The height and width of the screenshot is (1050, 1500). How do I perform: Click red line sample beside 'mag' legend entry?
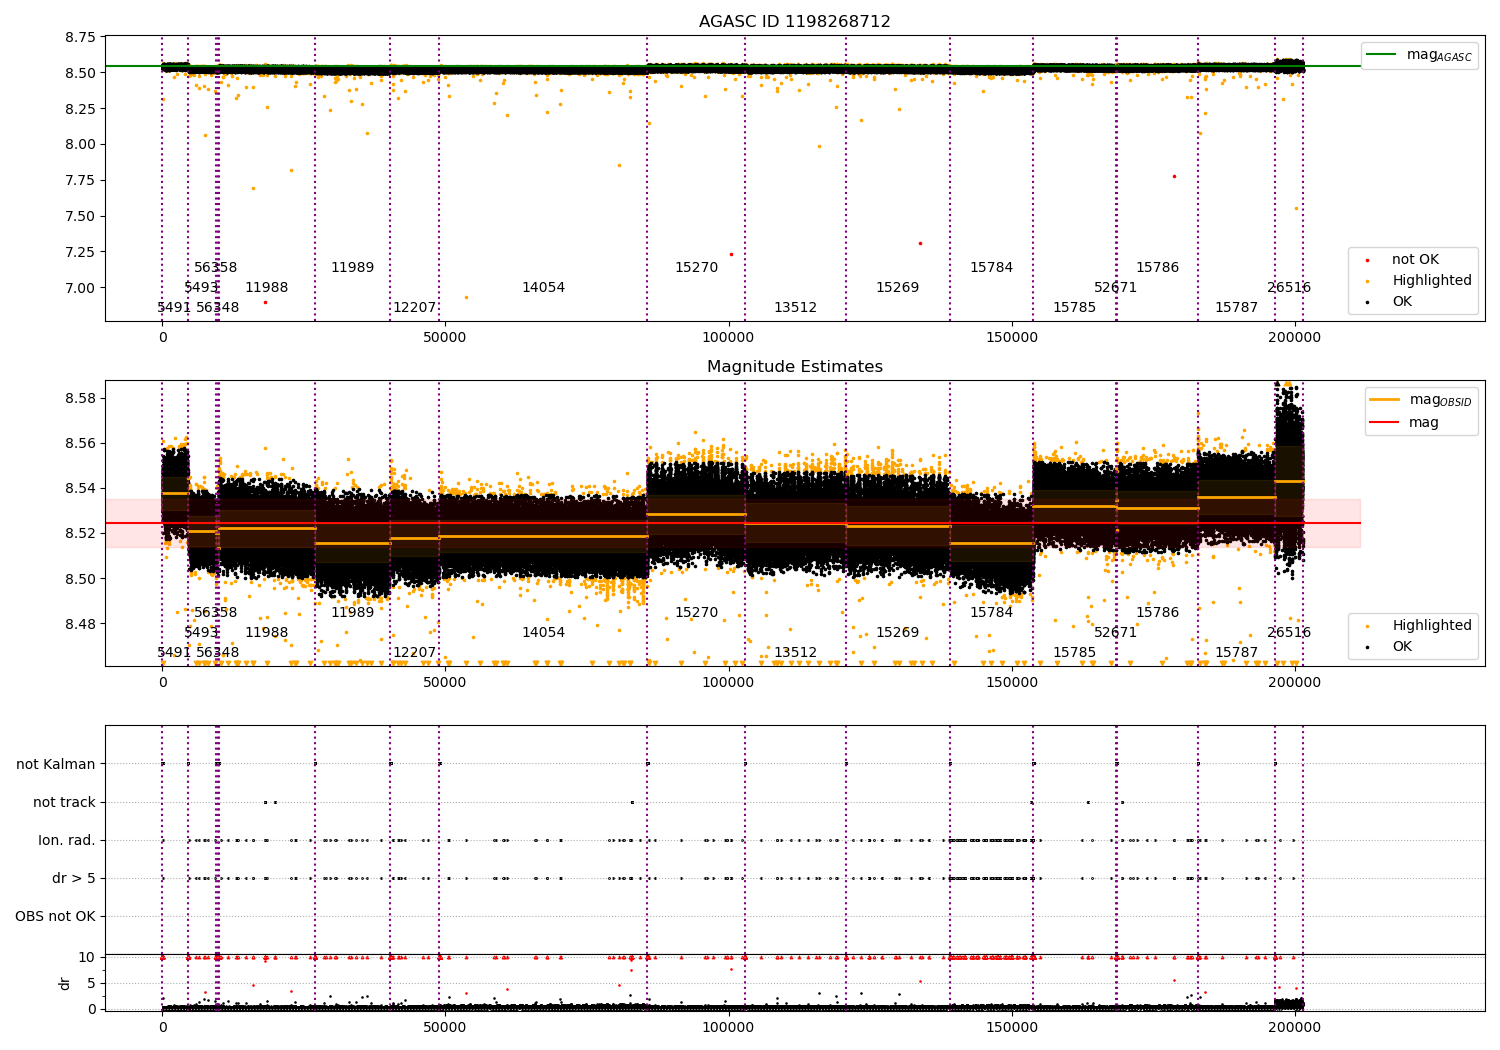[x=1385, y=423]
